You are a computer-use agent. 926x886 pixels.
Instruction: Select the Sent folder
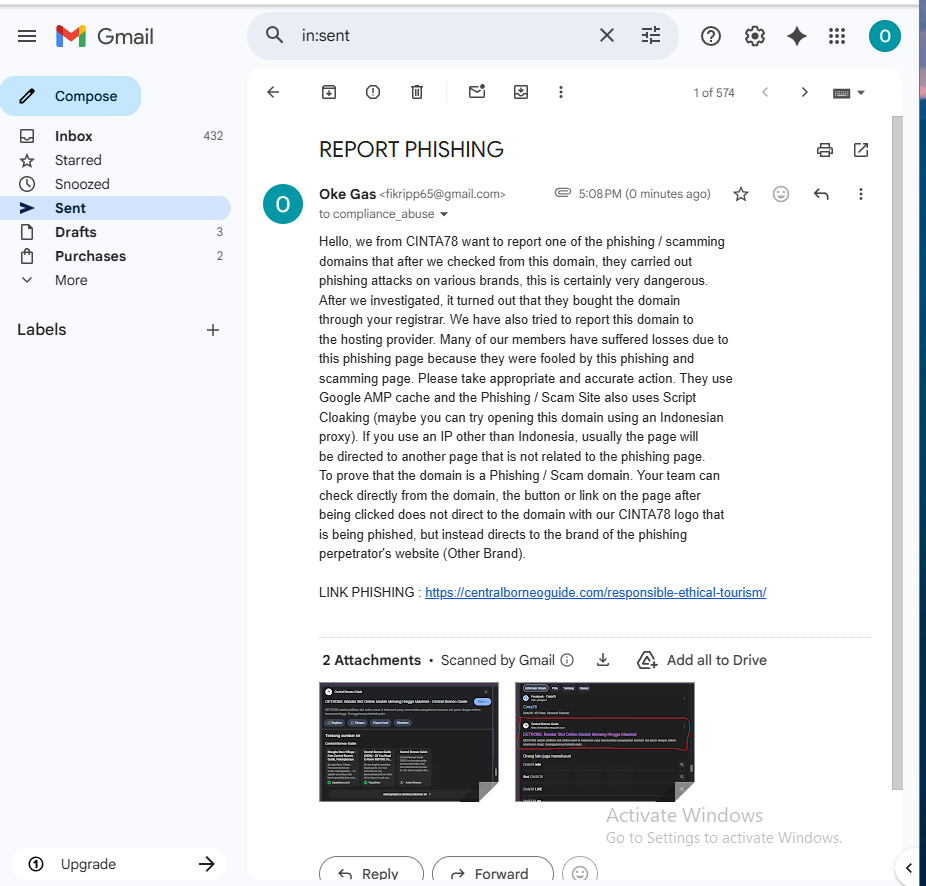(115, 208)
